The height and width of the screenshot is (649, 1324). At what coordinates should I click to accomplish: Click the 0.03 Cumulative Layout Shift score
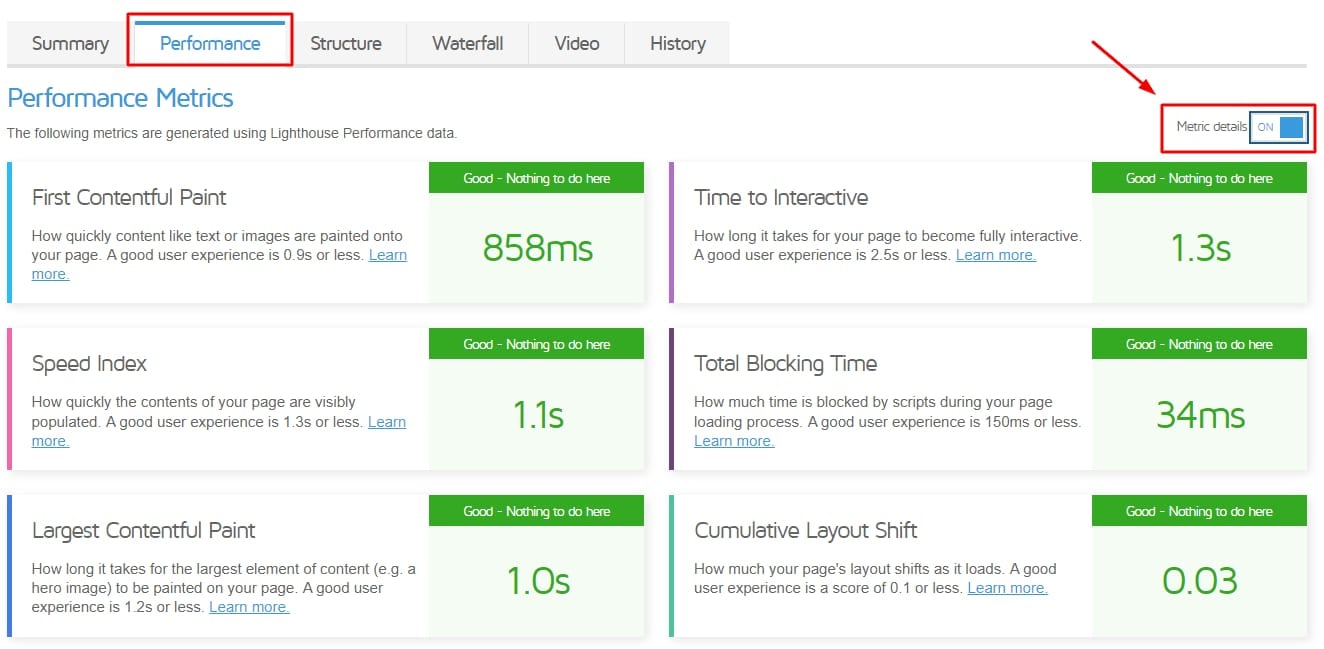1200,581
